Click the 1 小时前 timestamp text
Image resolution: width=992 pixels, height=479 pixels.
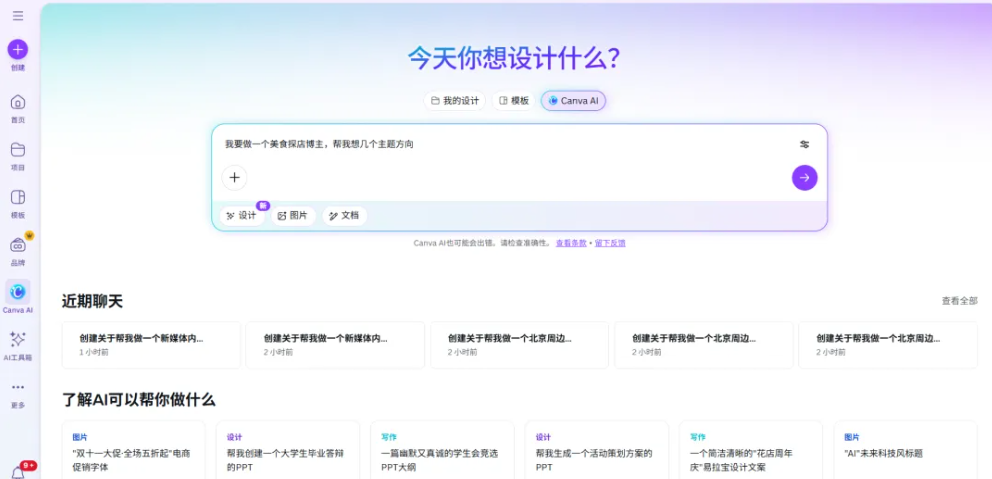(94, 352)
